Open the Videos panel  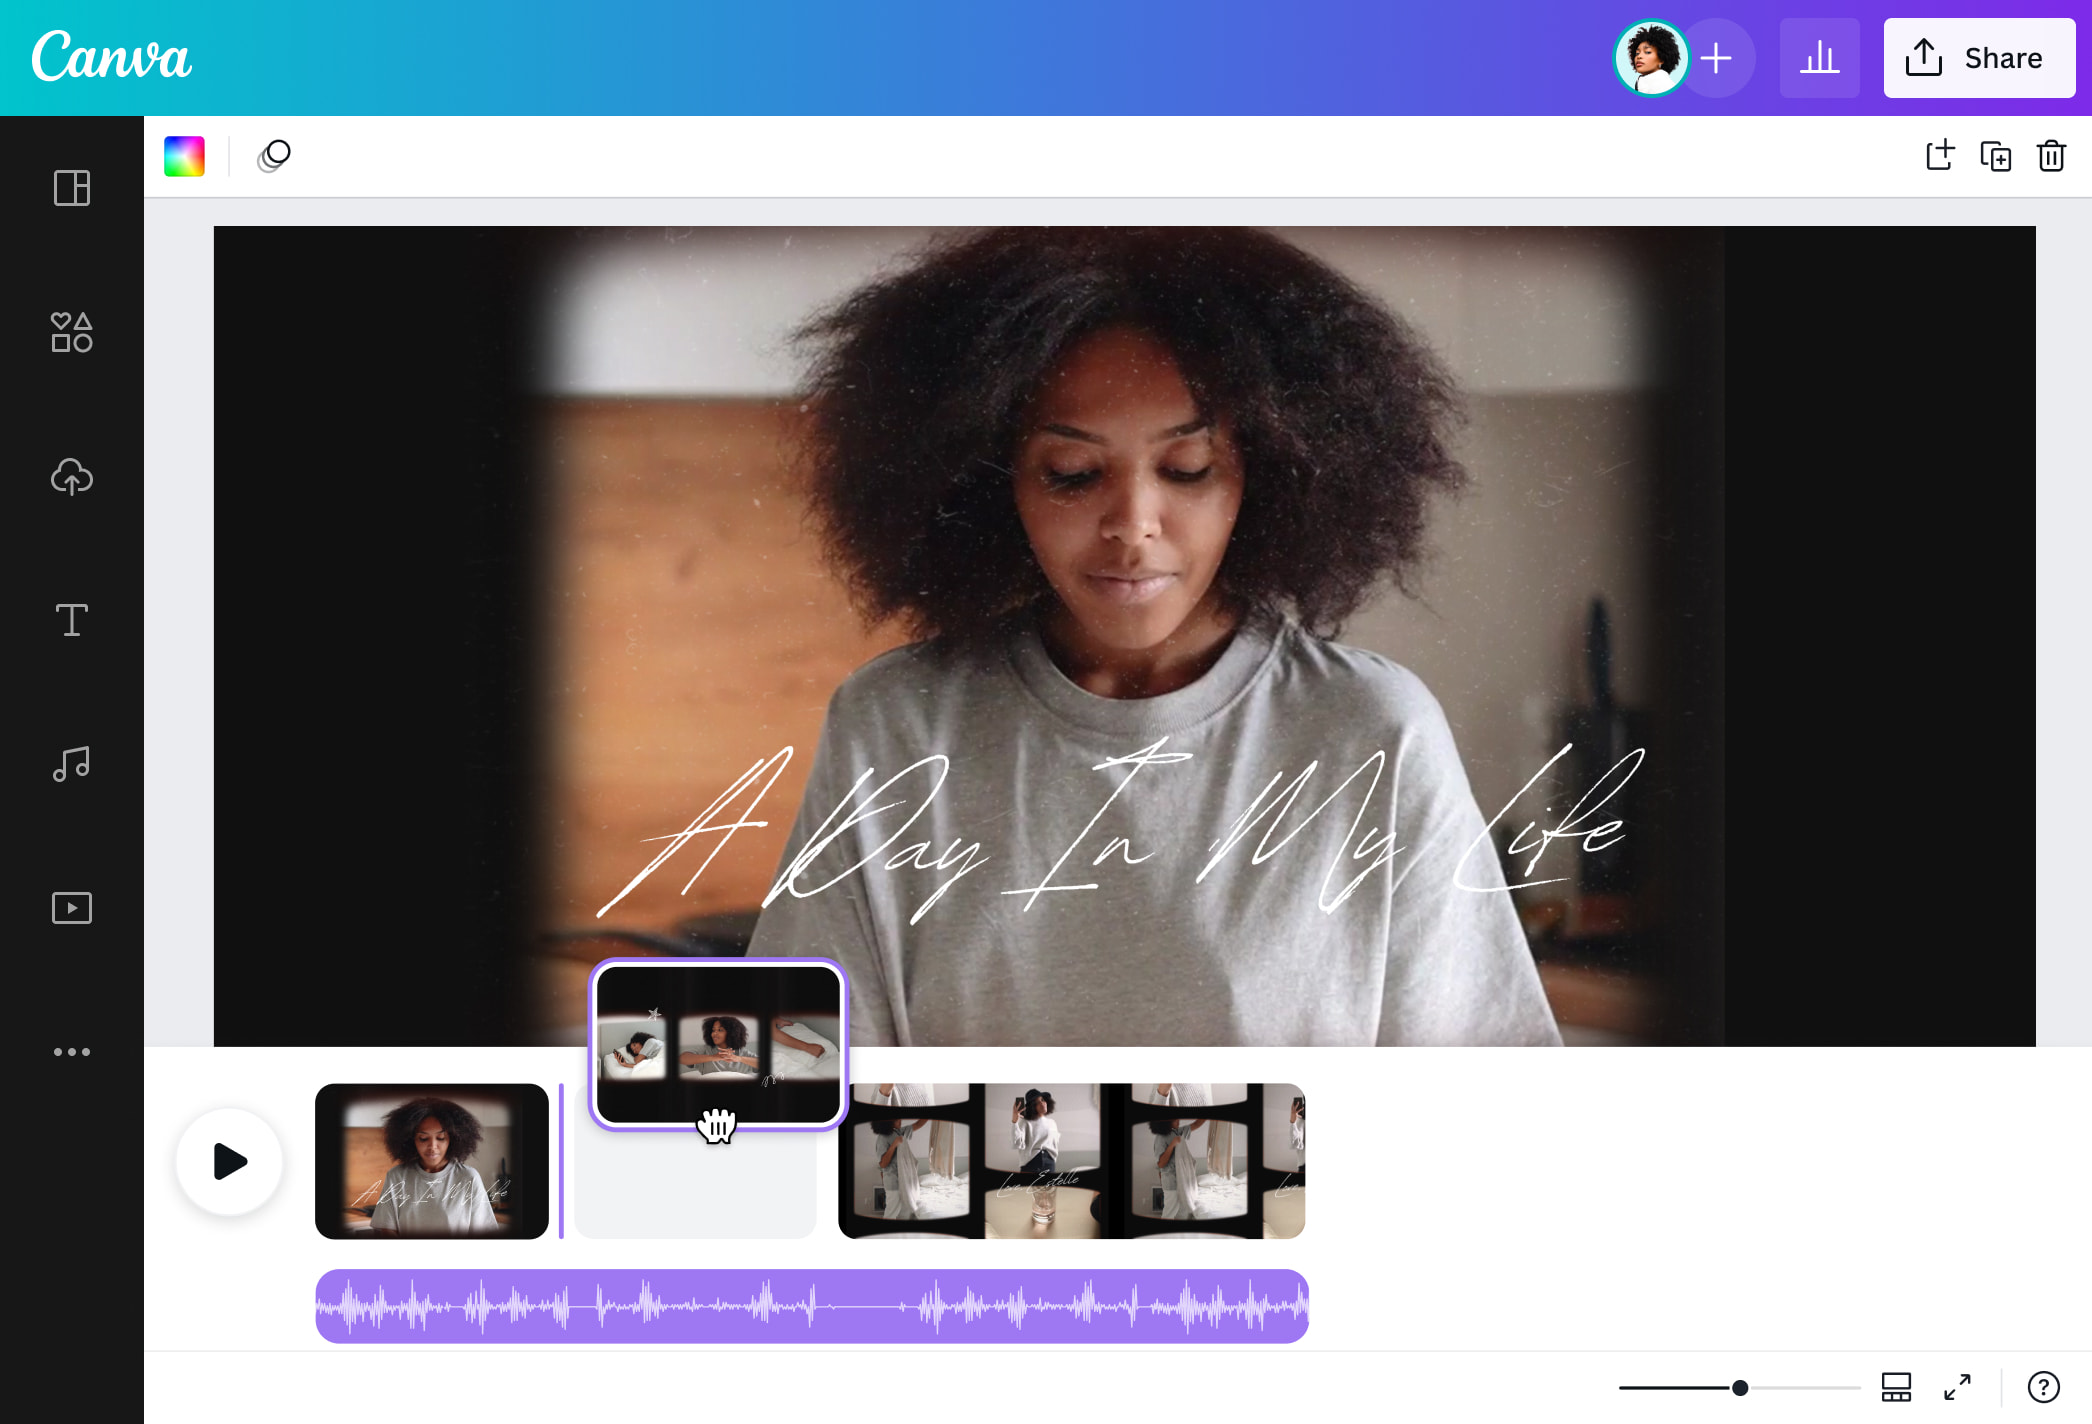tap(71, 907)
